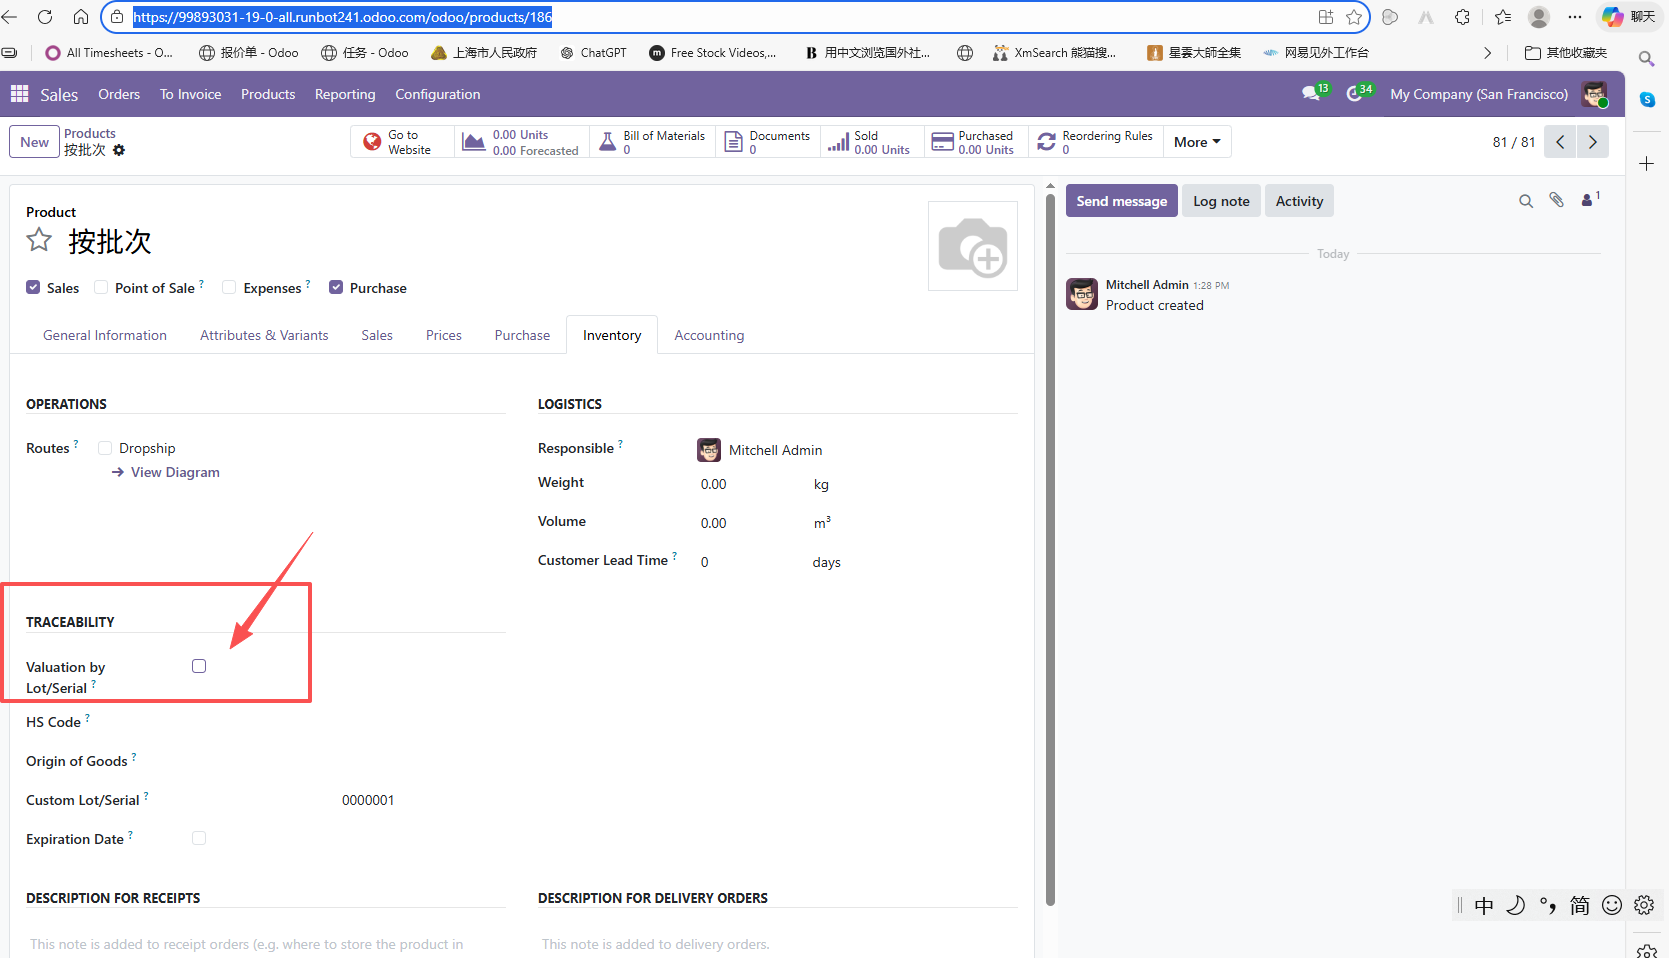Open the View Diagram link
Viewport: 1669px width, 958px height.
(174, 472)
